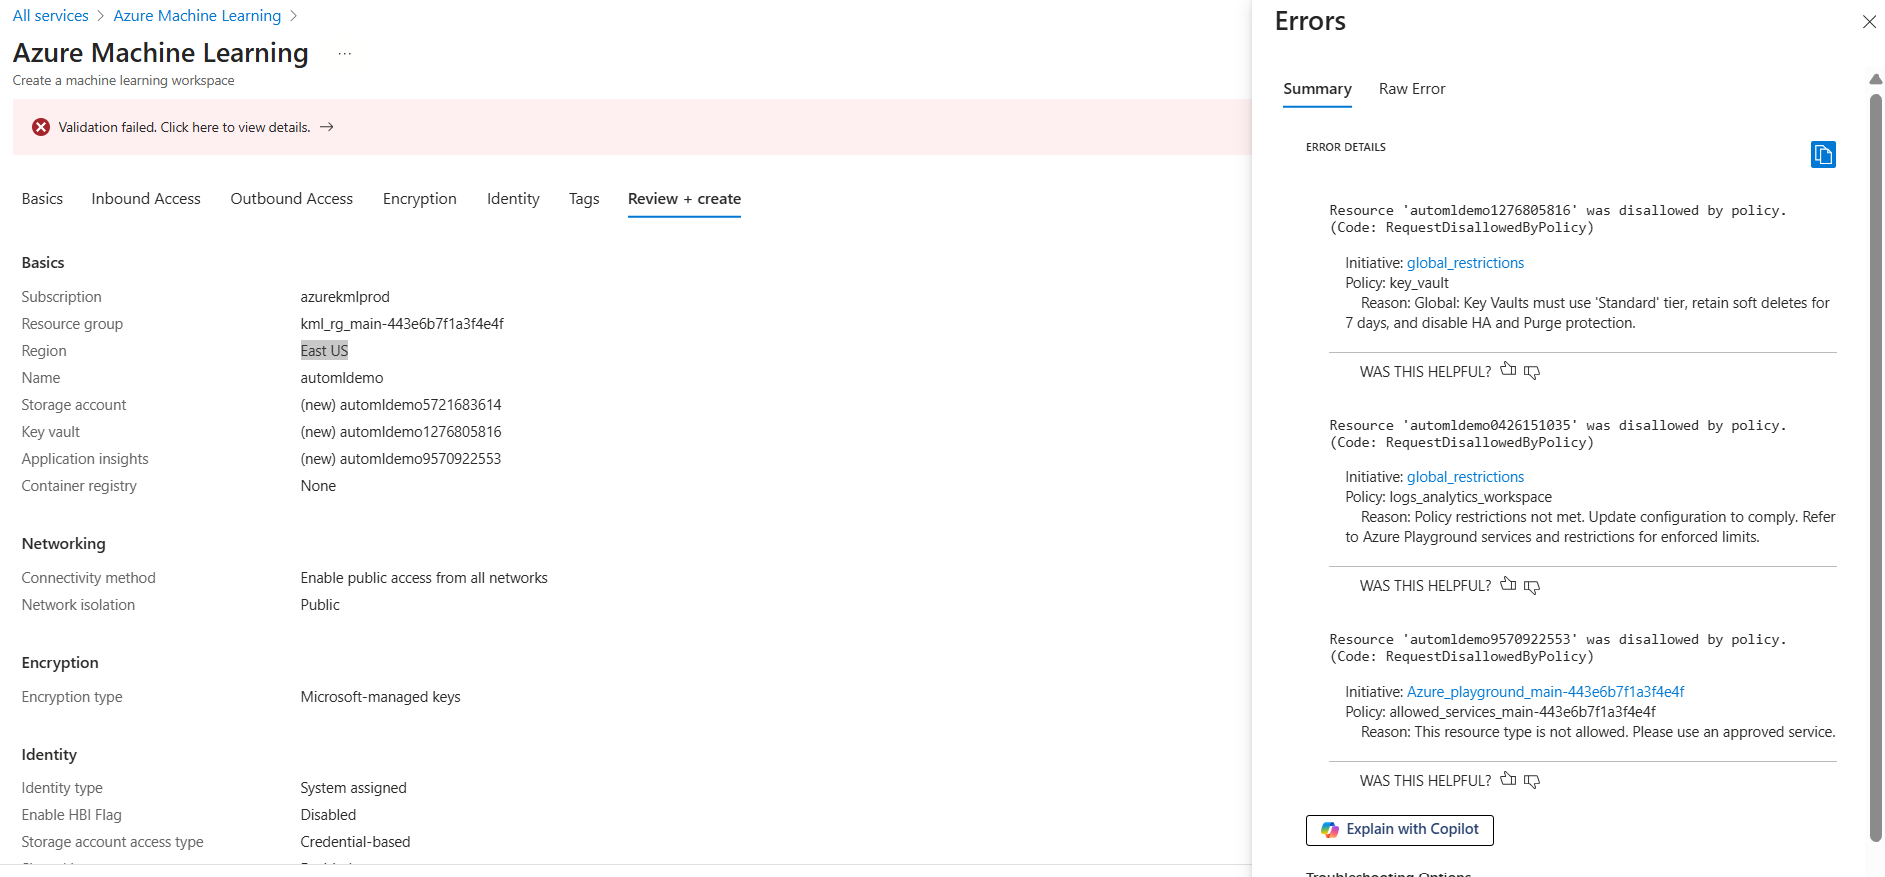
Task: Click the Copilot logo icon
Action: pos(1330,830)
